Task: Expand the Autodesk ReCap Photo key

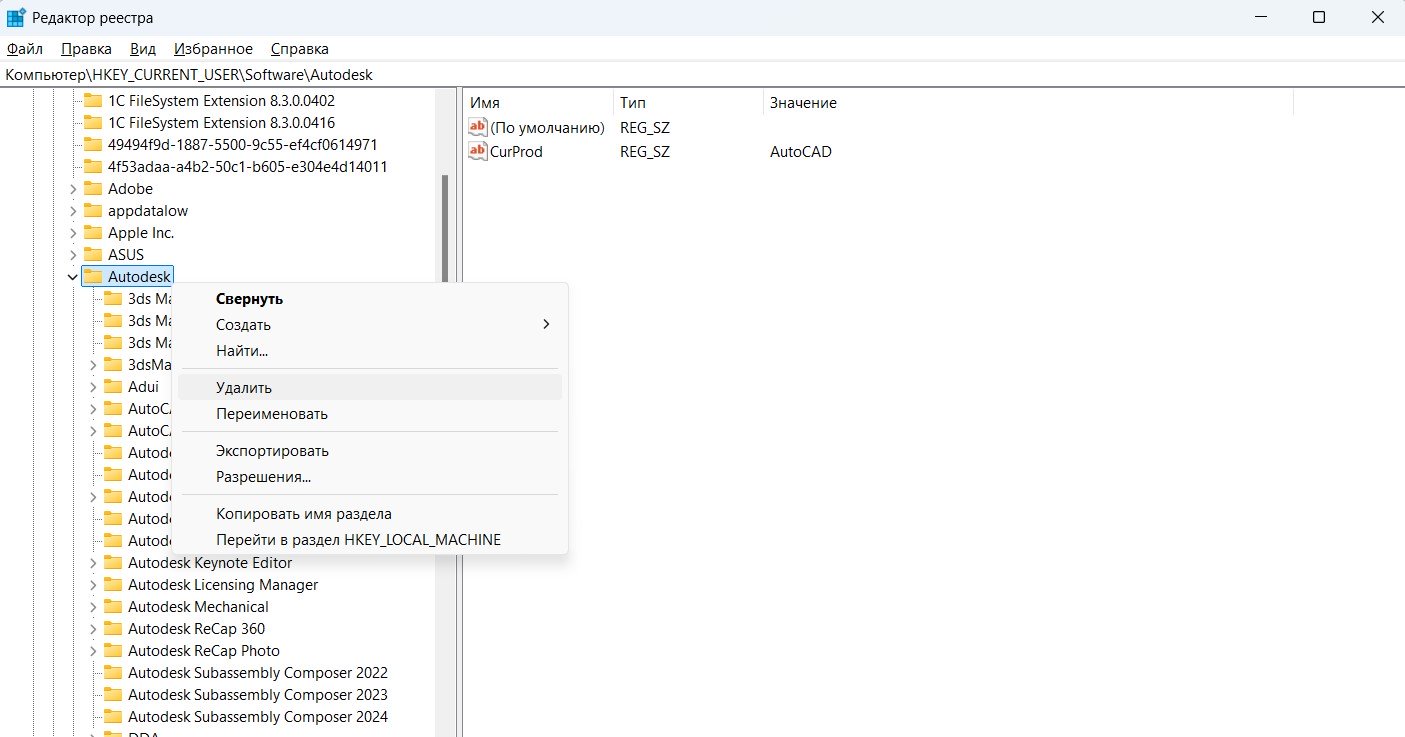Action: coord(93,651)
